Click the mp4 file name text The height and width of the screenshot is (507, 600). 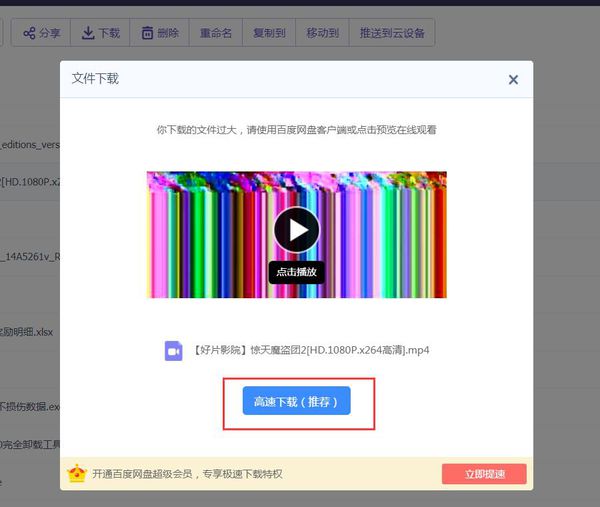(x=310, y=350)
